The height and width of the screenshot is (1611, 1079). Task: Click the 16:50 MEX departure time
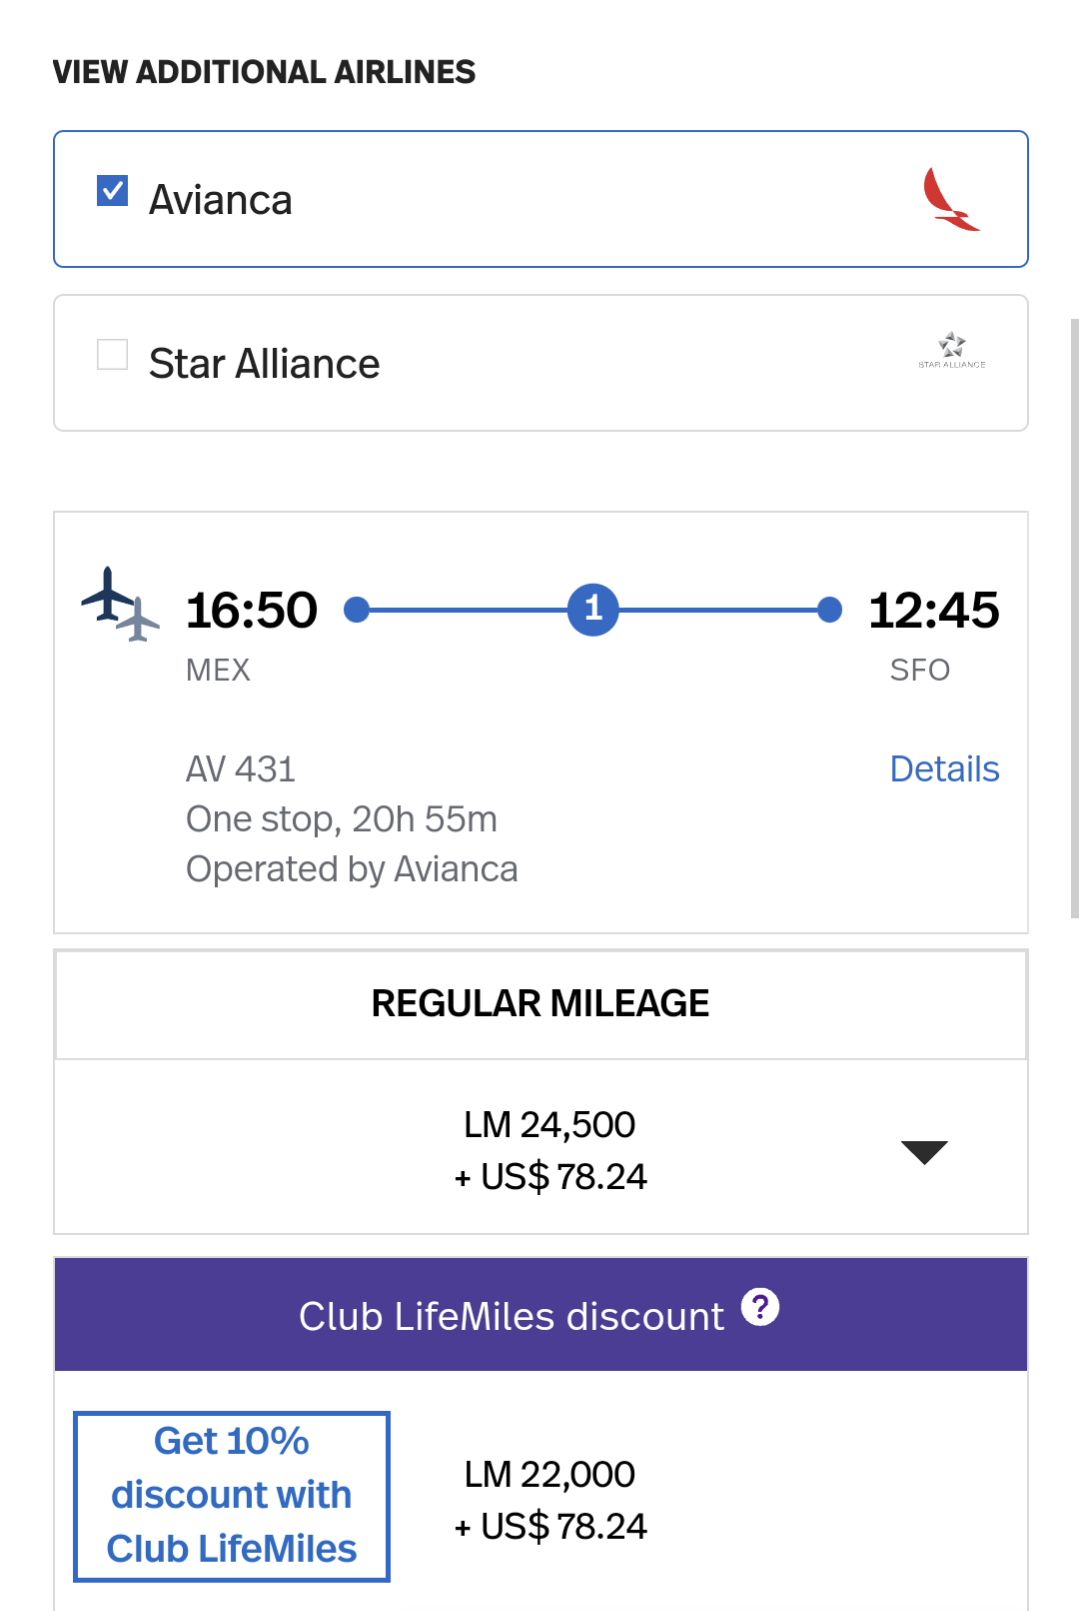click(x=252, y=610)
